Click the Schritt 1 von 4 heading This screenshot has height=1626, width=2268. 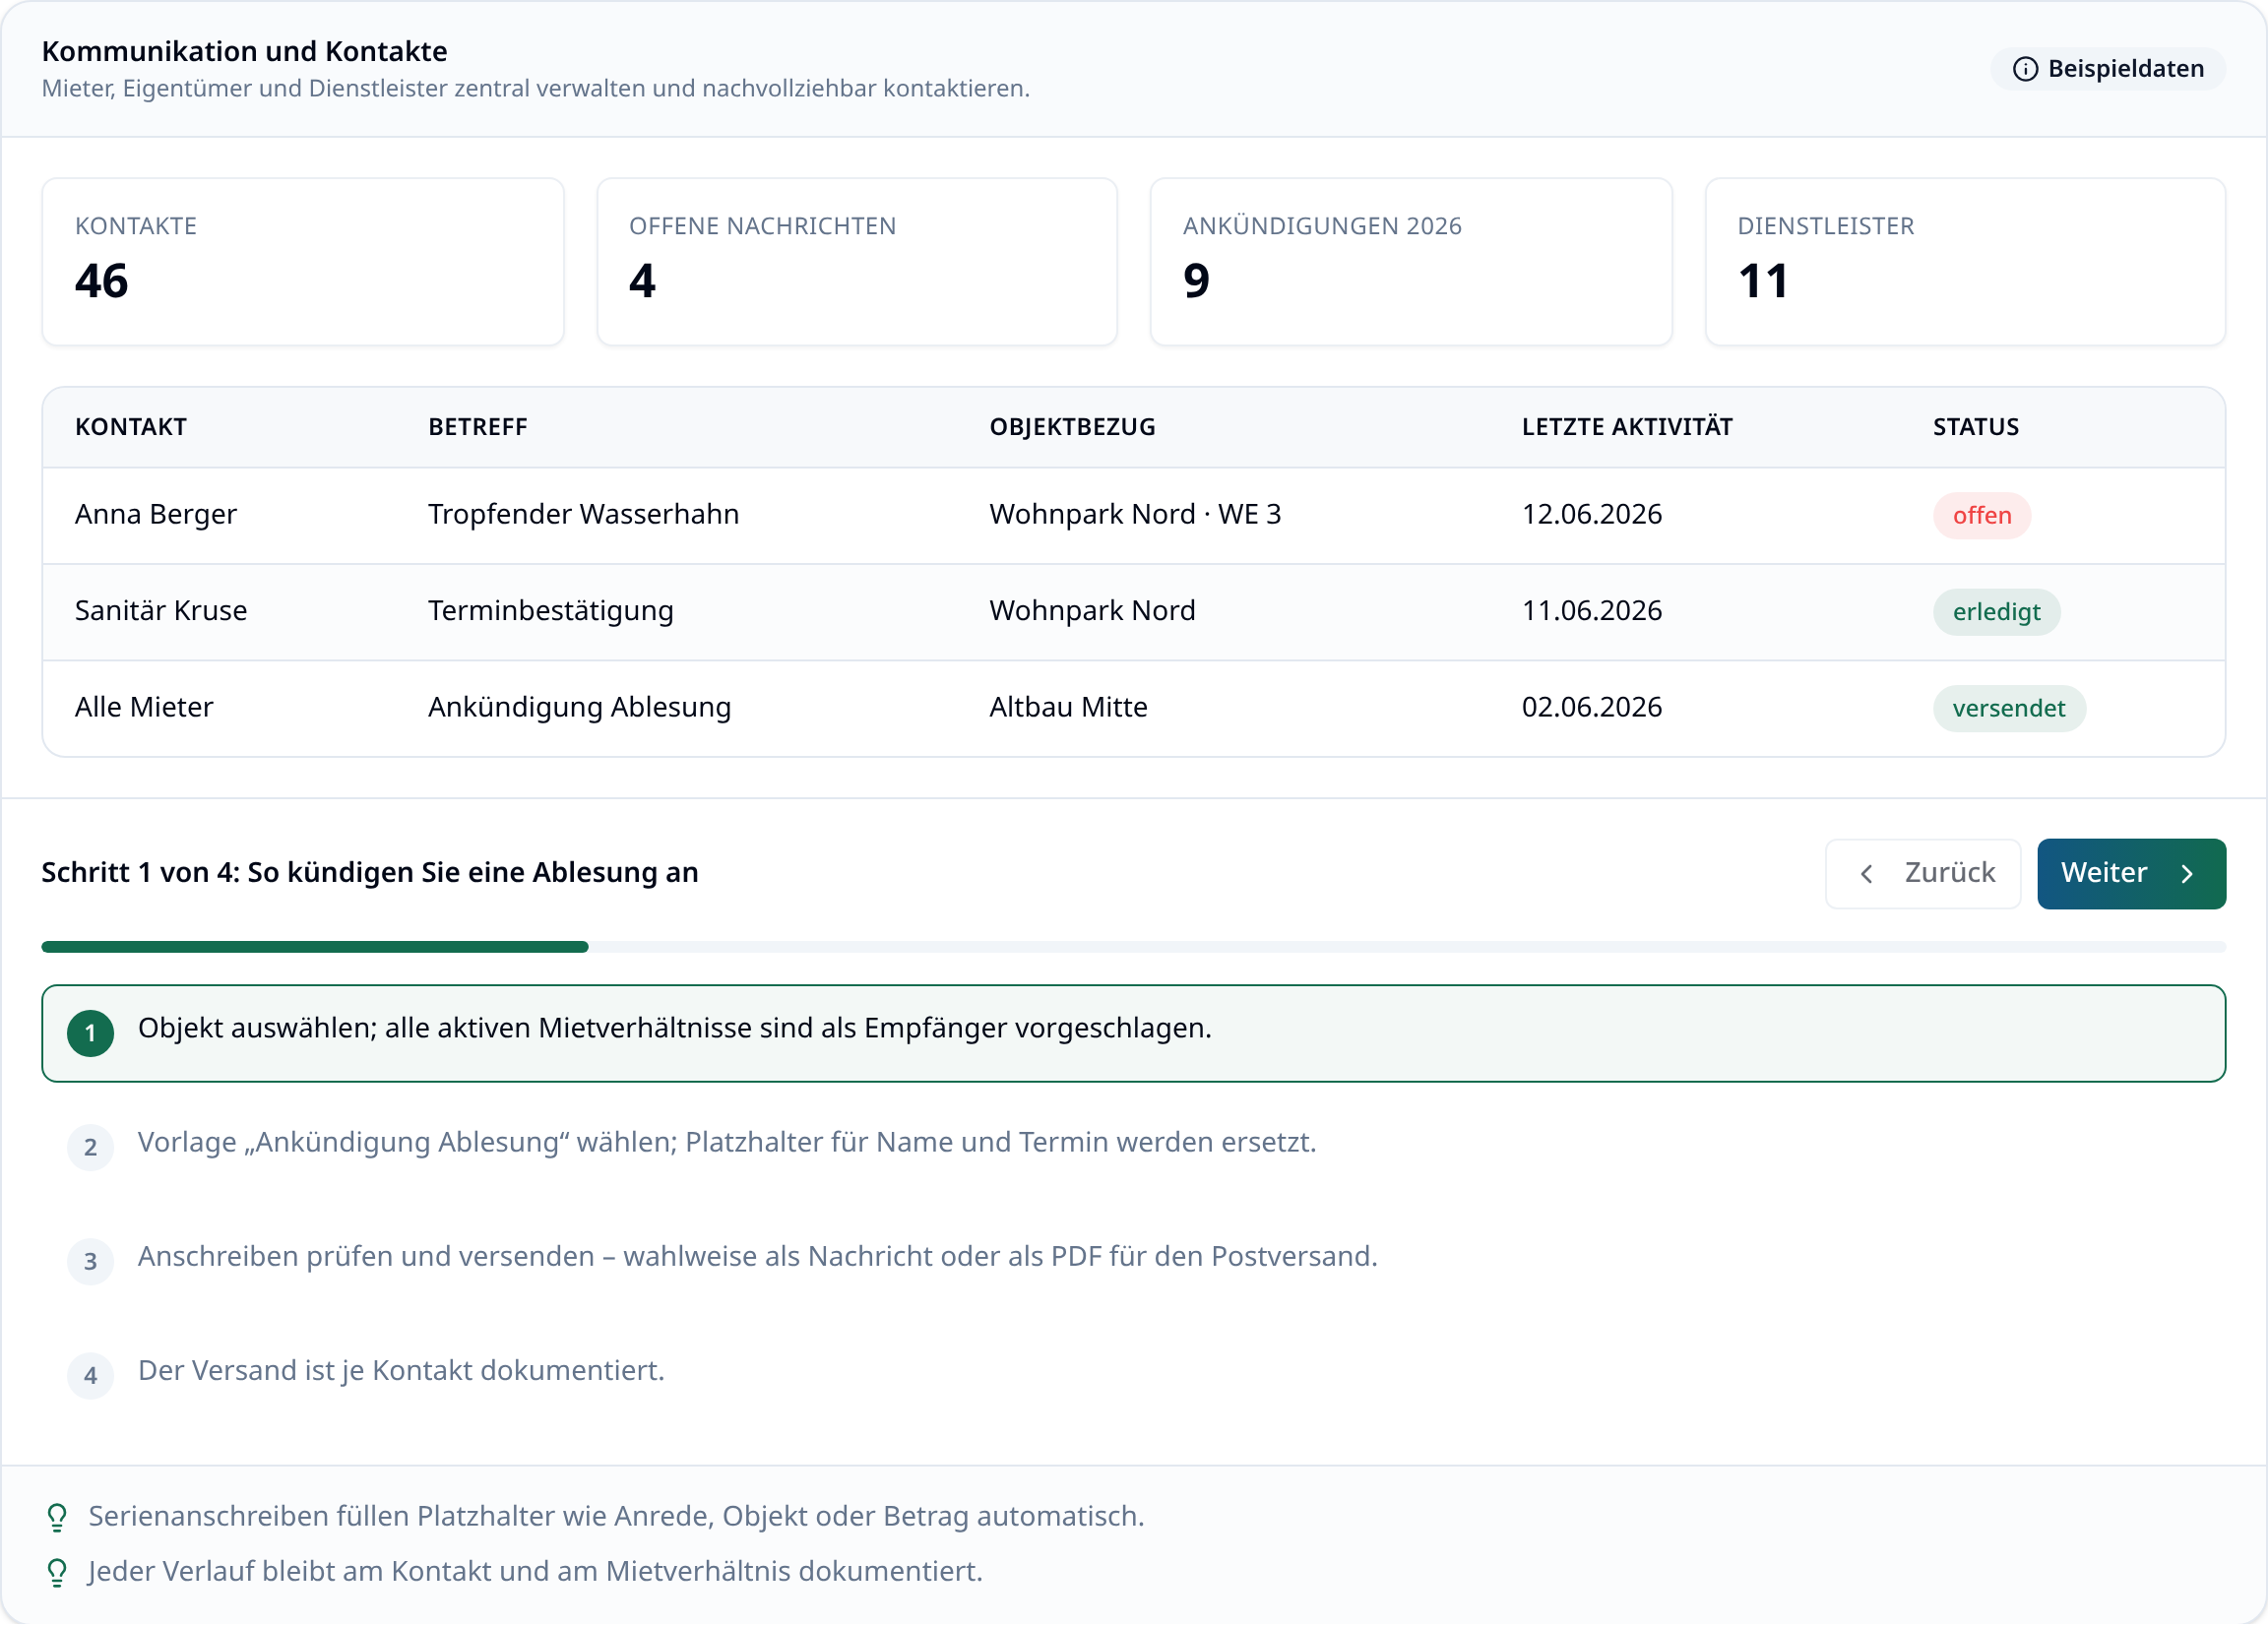point(370,873)
